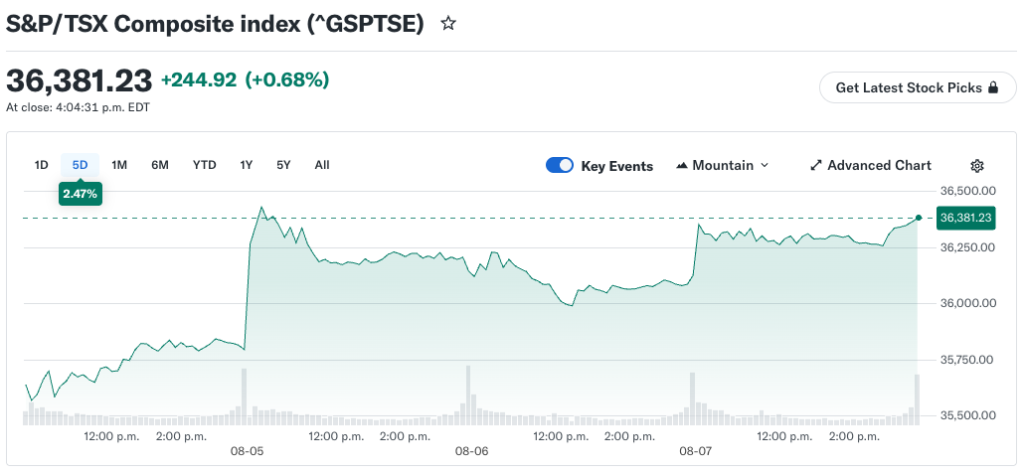Click the 08-05 date label
Screen dimensions: 1024x474
(248, 451)
